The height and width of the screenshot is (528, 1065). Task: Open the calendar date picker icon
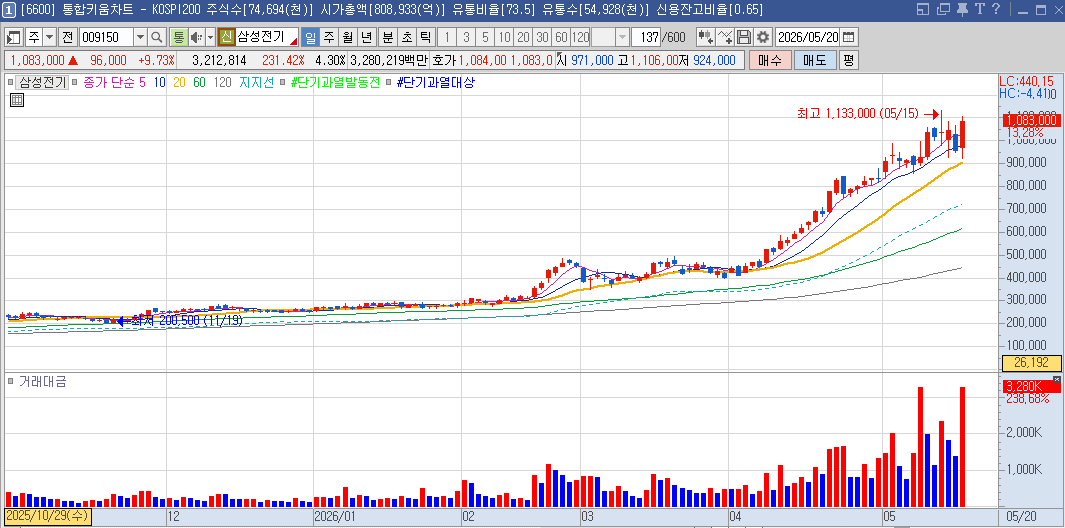tap(849, 37)
